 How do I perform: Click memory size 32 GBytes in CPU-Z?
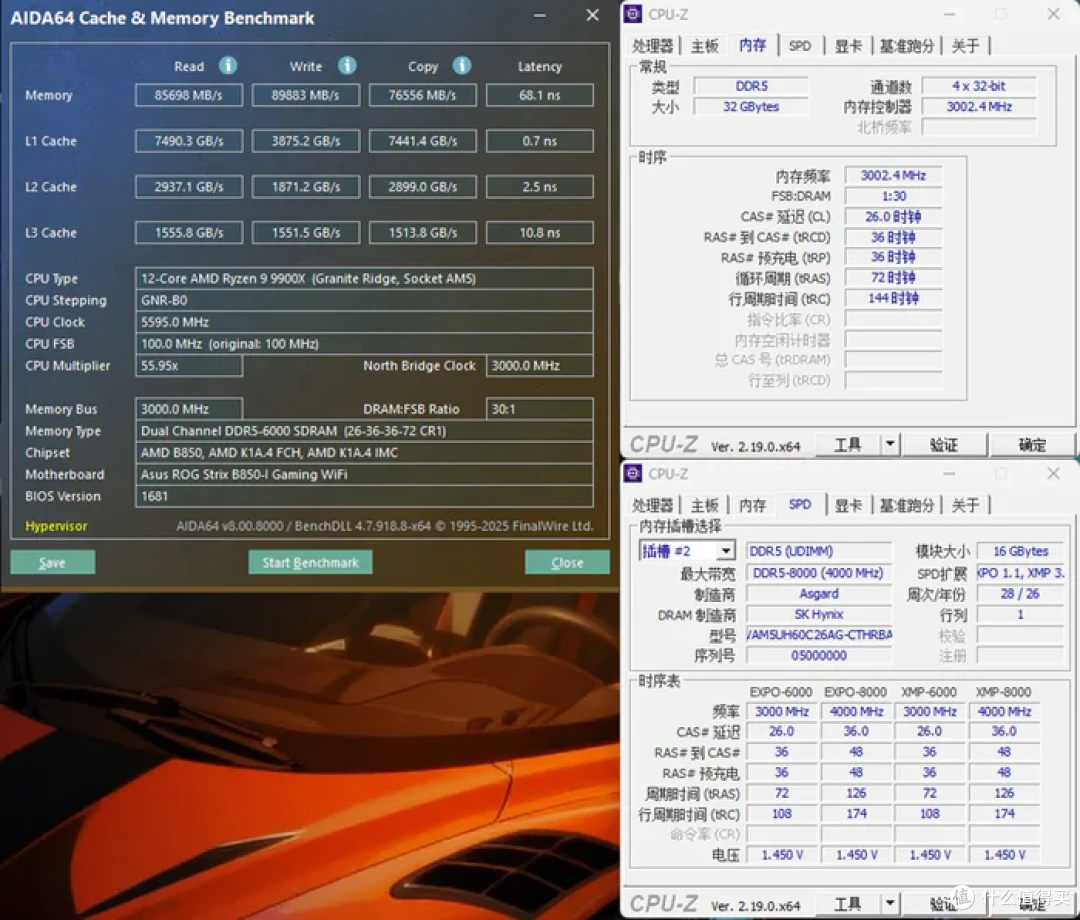(751, 107)
